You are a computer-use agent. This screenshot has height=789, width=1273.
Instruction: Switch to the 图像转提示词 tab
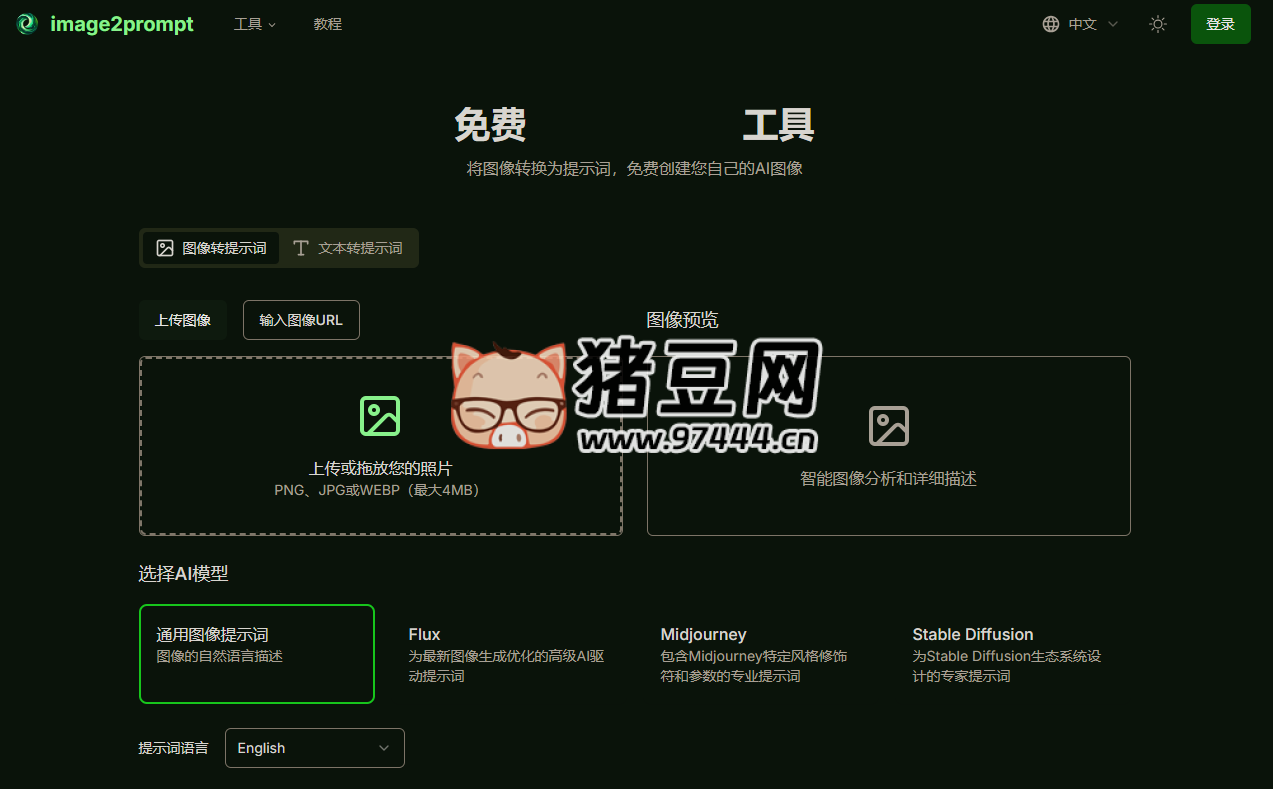coord(211,248)
